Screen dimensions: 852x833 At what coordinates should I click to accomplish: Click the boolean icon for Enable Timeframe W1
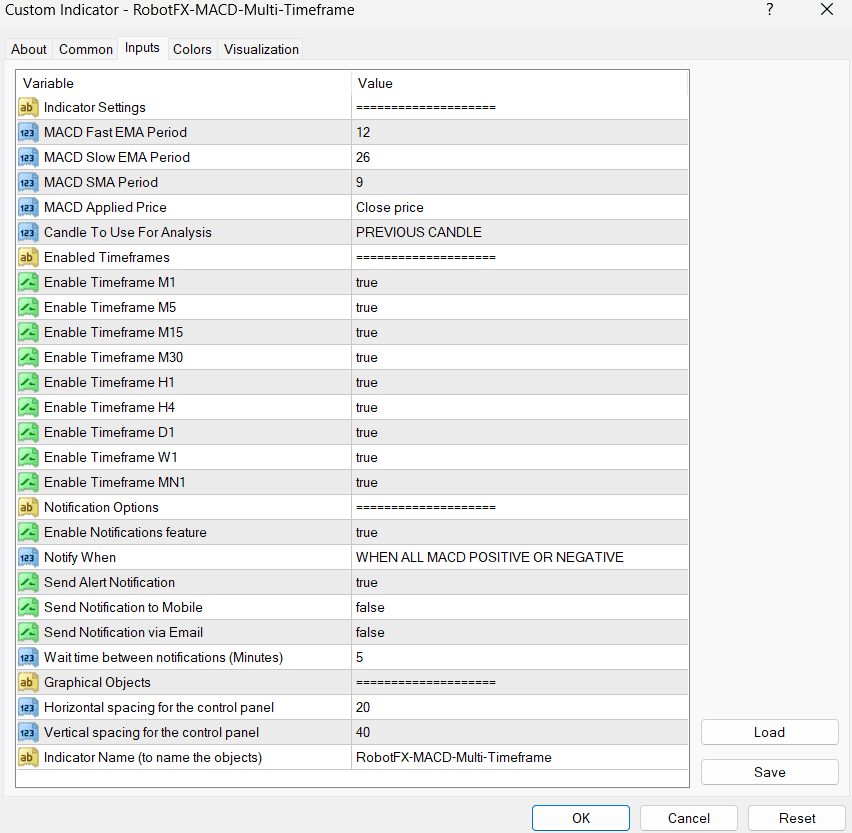tap(28, 457)
